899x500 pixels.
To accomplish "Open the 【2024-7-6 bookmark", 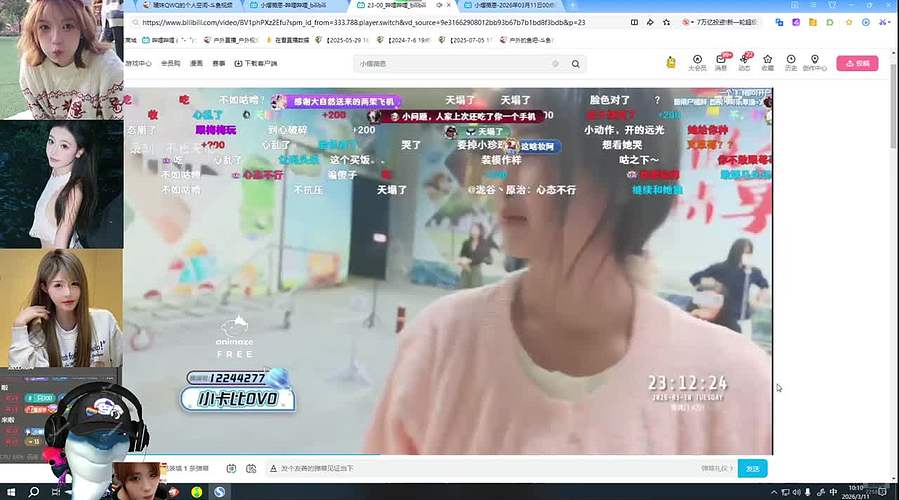I will [404, 40].
